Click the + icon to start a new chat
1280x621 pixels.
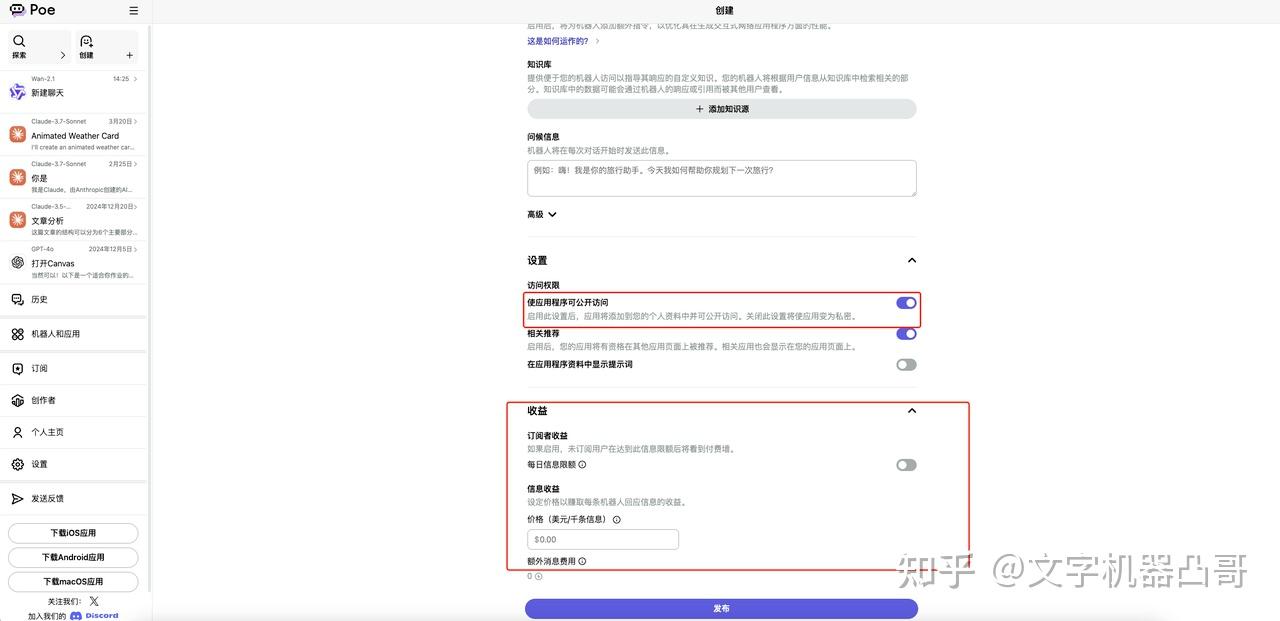[129, 55]
